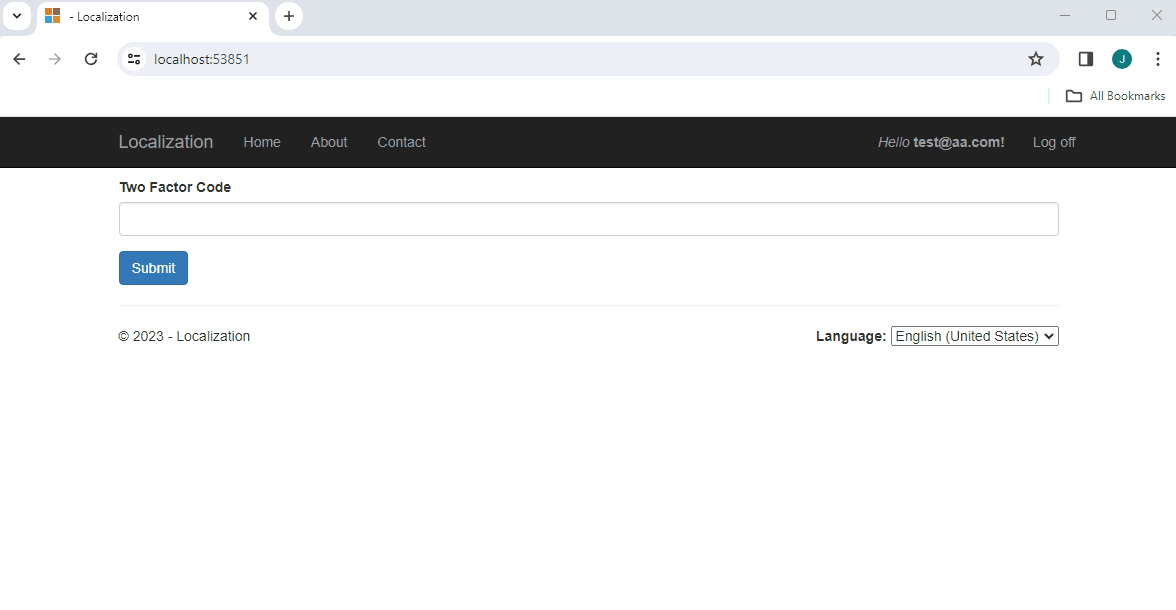This screenshot has height=610, width=1176.
Task: Navigate to the Home menu item
Action: [x=261, y=142]
